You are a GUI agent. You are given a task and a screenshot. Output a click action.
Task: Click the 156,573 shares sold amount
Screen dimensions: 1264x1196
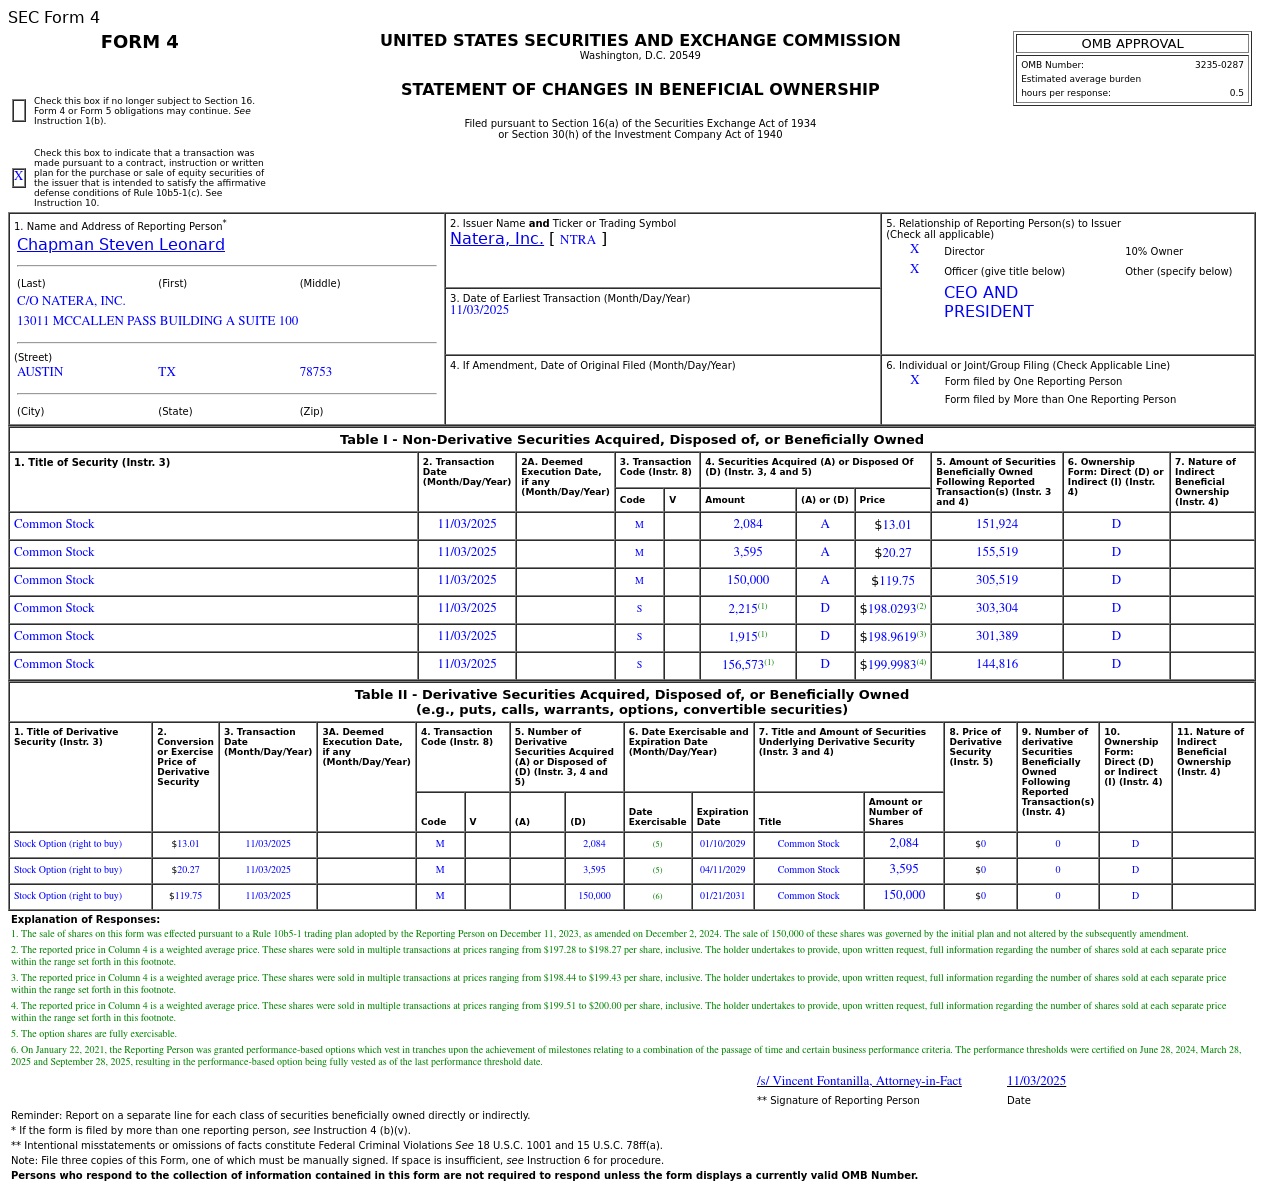[742, 665]
